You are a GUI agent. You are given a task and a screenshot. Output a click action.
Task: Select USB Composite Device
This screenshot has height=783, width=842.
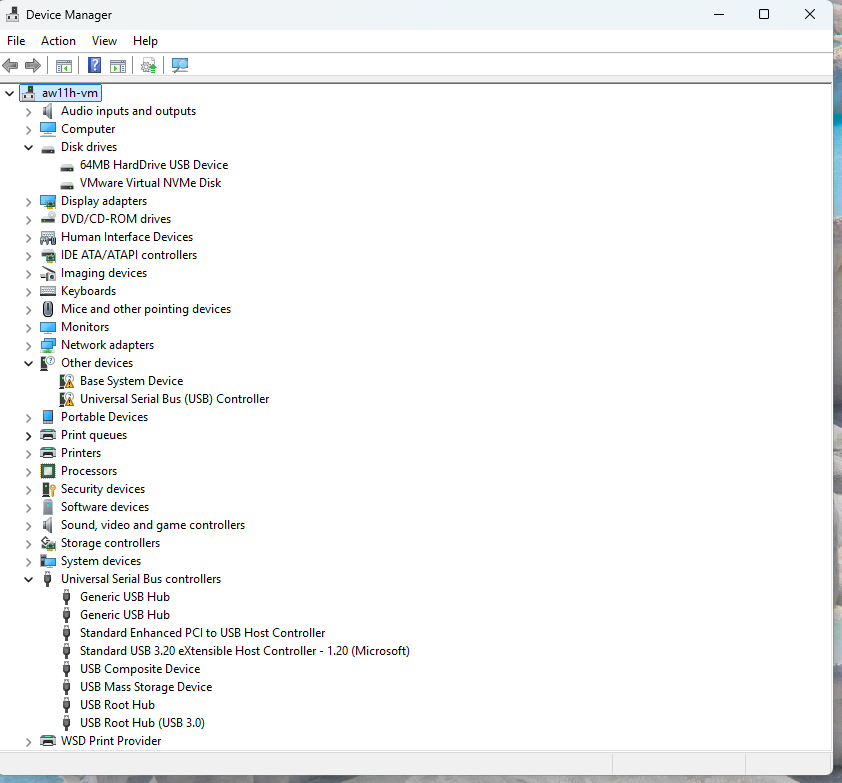point(140,669)
